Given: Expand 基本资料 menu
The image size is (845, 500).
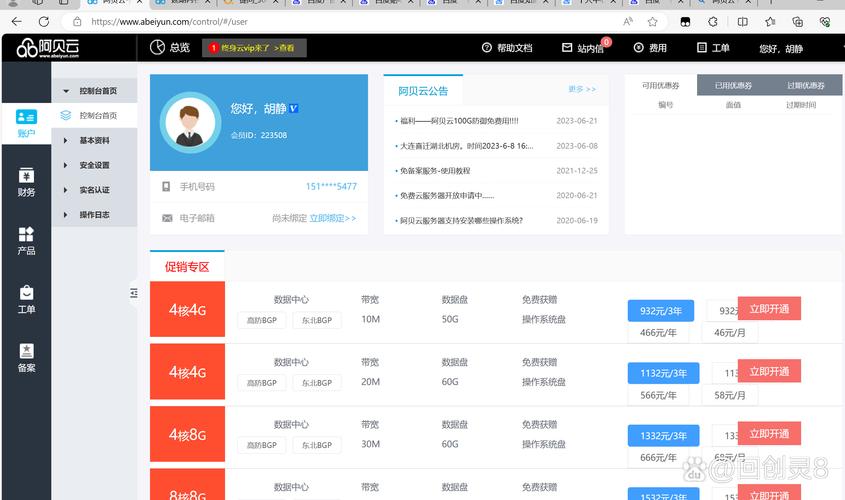Looking at the screenshot, I should [94, 140].
